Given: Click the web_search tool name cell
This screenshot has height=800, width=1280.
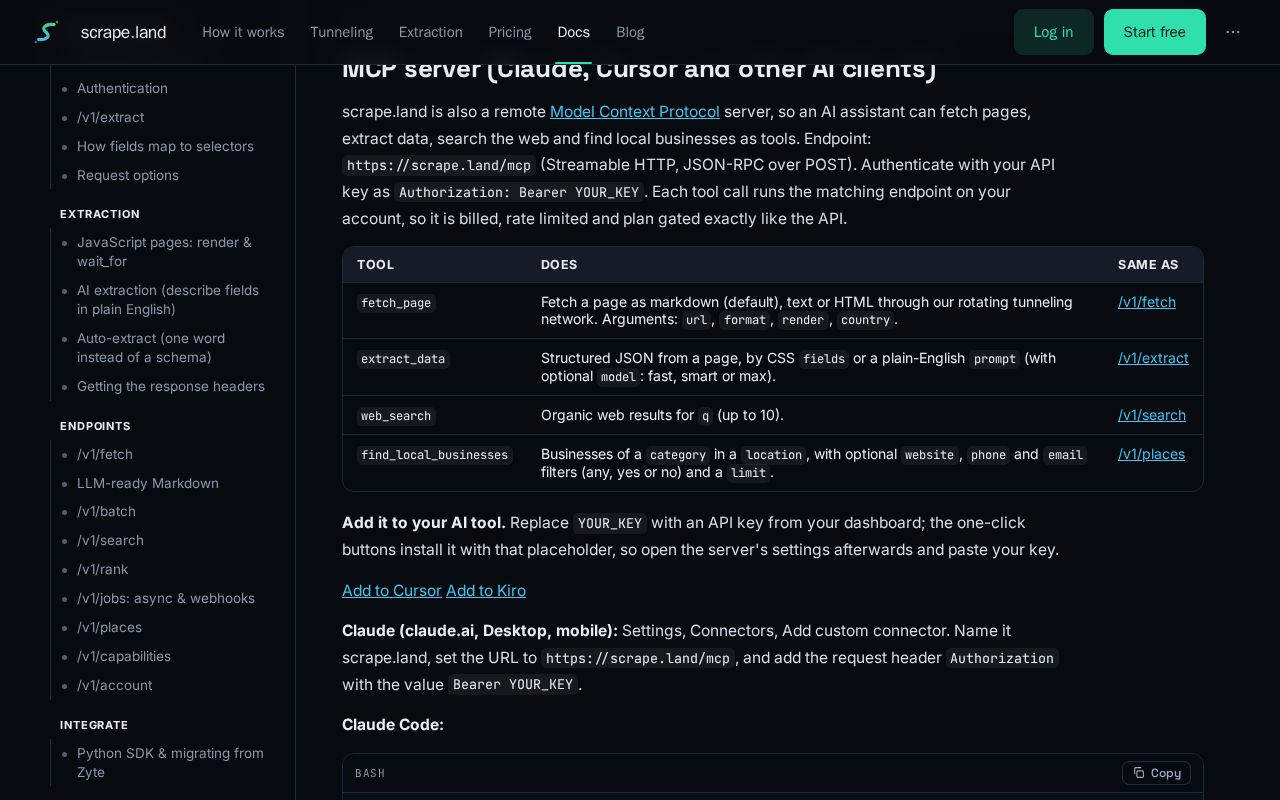Looking at the screenshot, I should (x=396, y=416).
